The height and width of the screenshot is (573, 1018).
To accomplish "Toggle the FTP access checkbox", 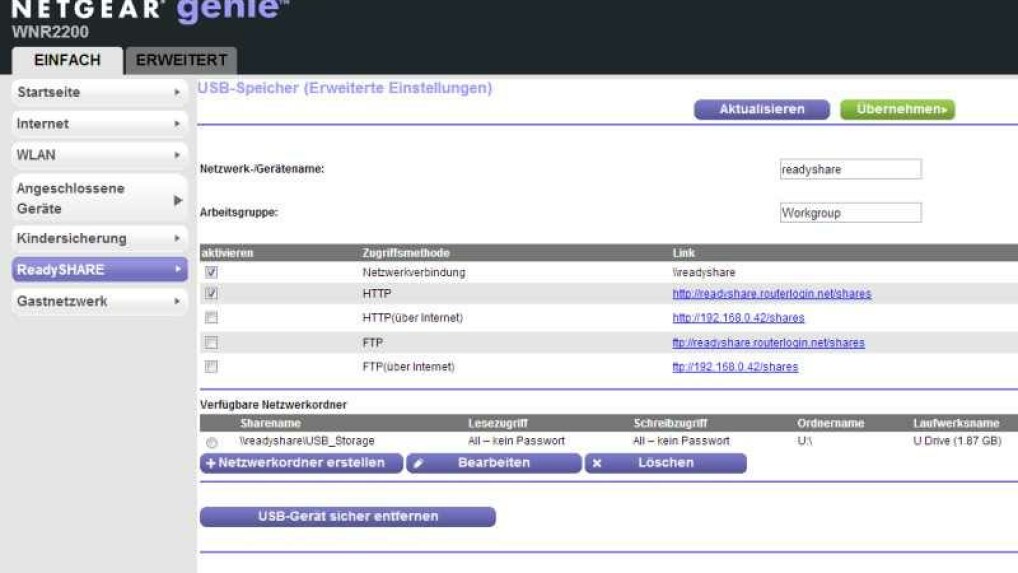I will 211,343.
